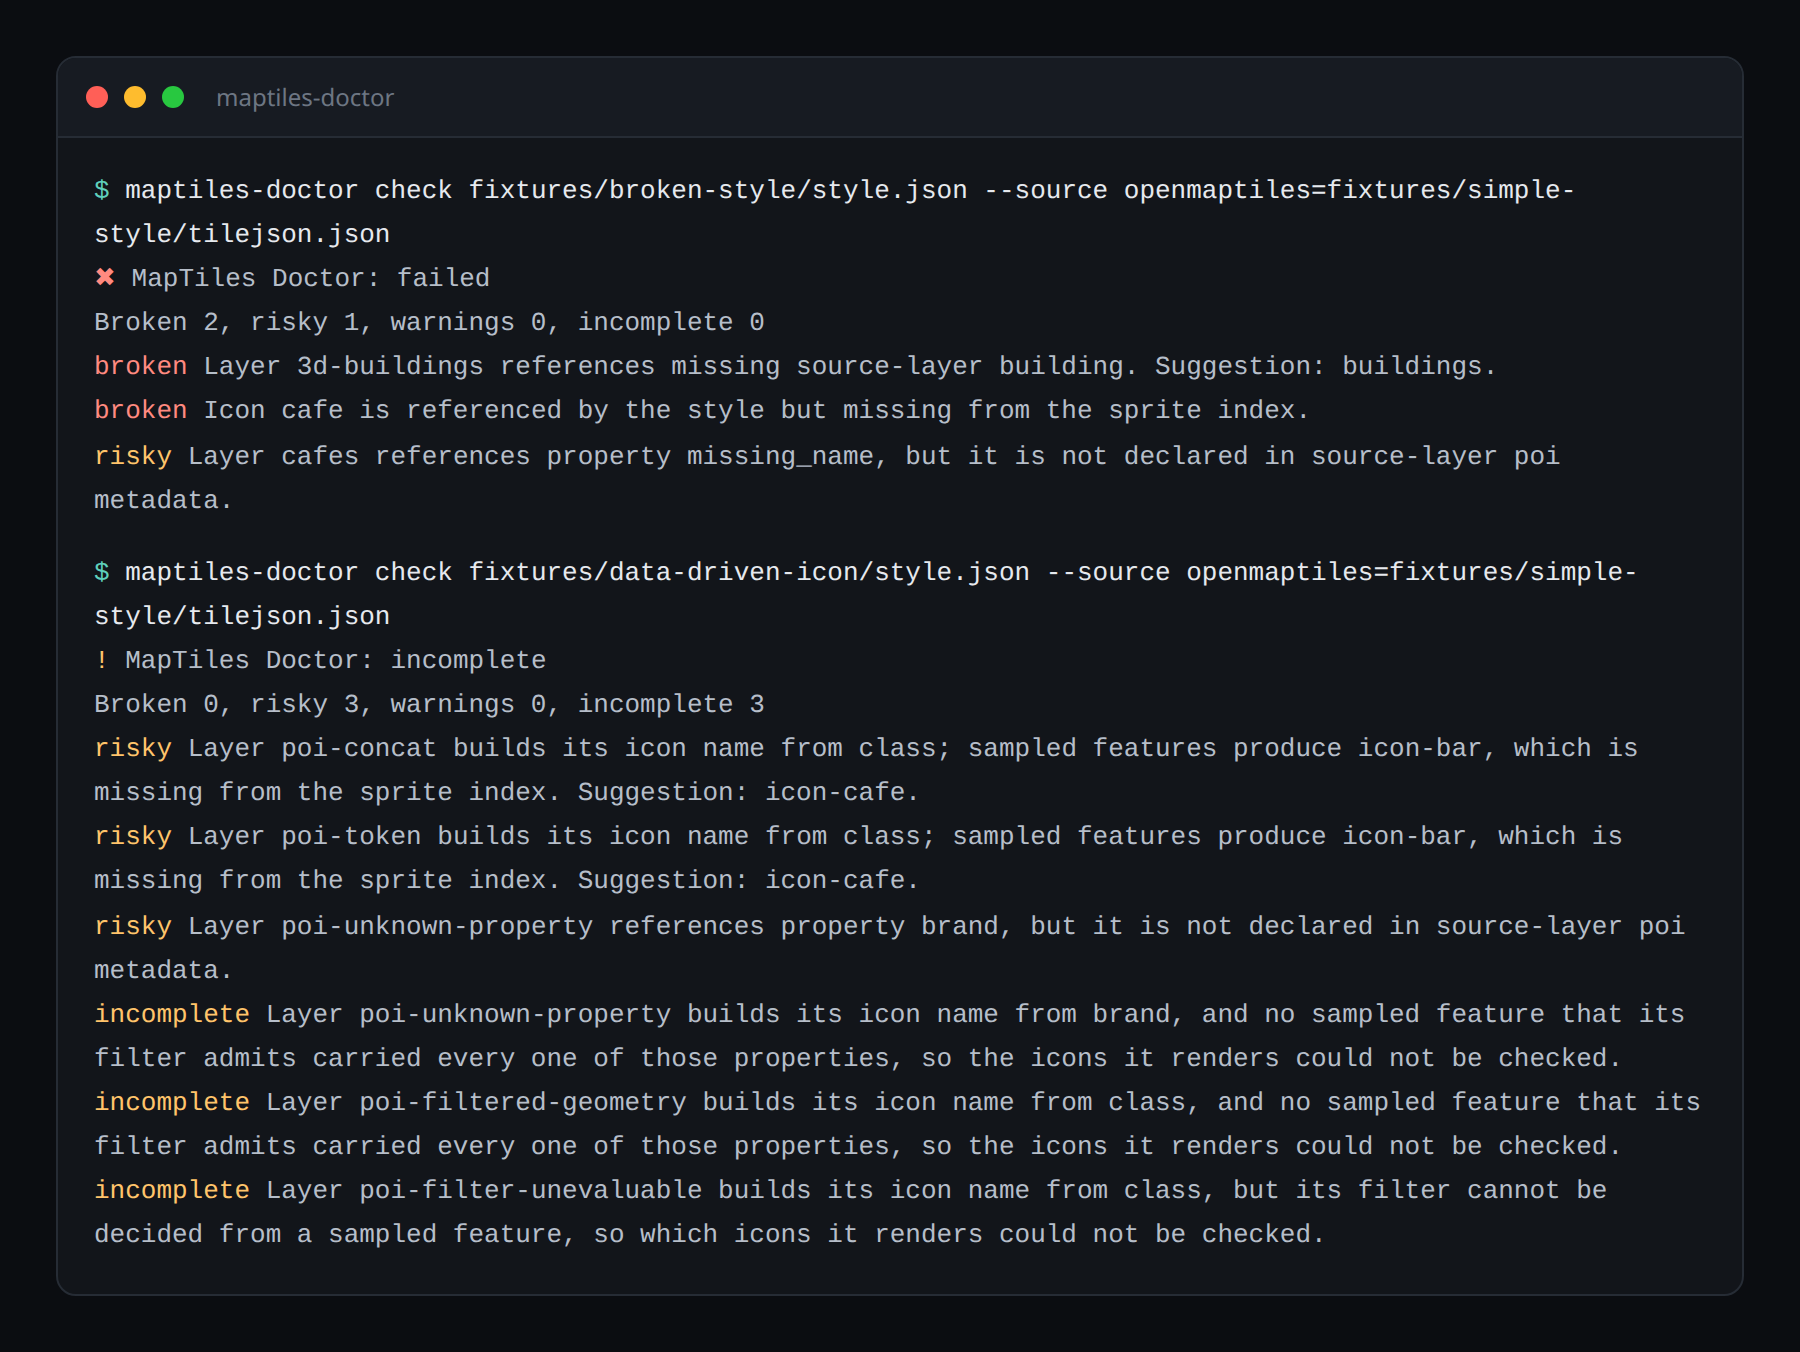1800x1352 pixels.
Task: Click the first red "broken" label for 3d-buildings
Action: pyautogui.click(x=141, y=366)
